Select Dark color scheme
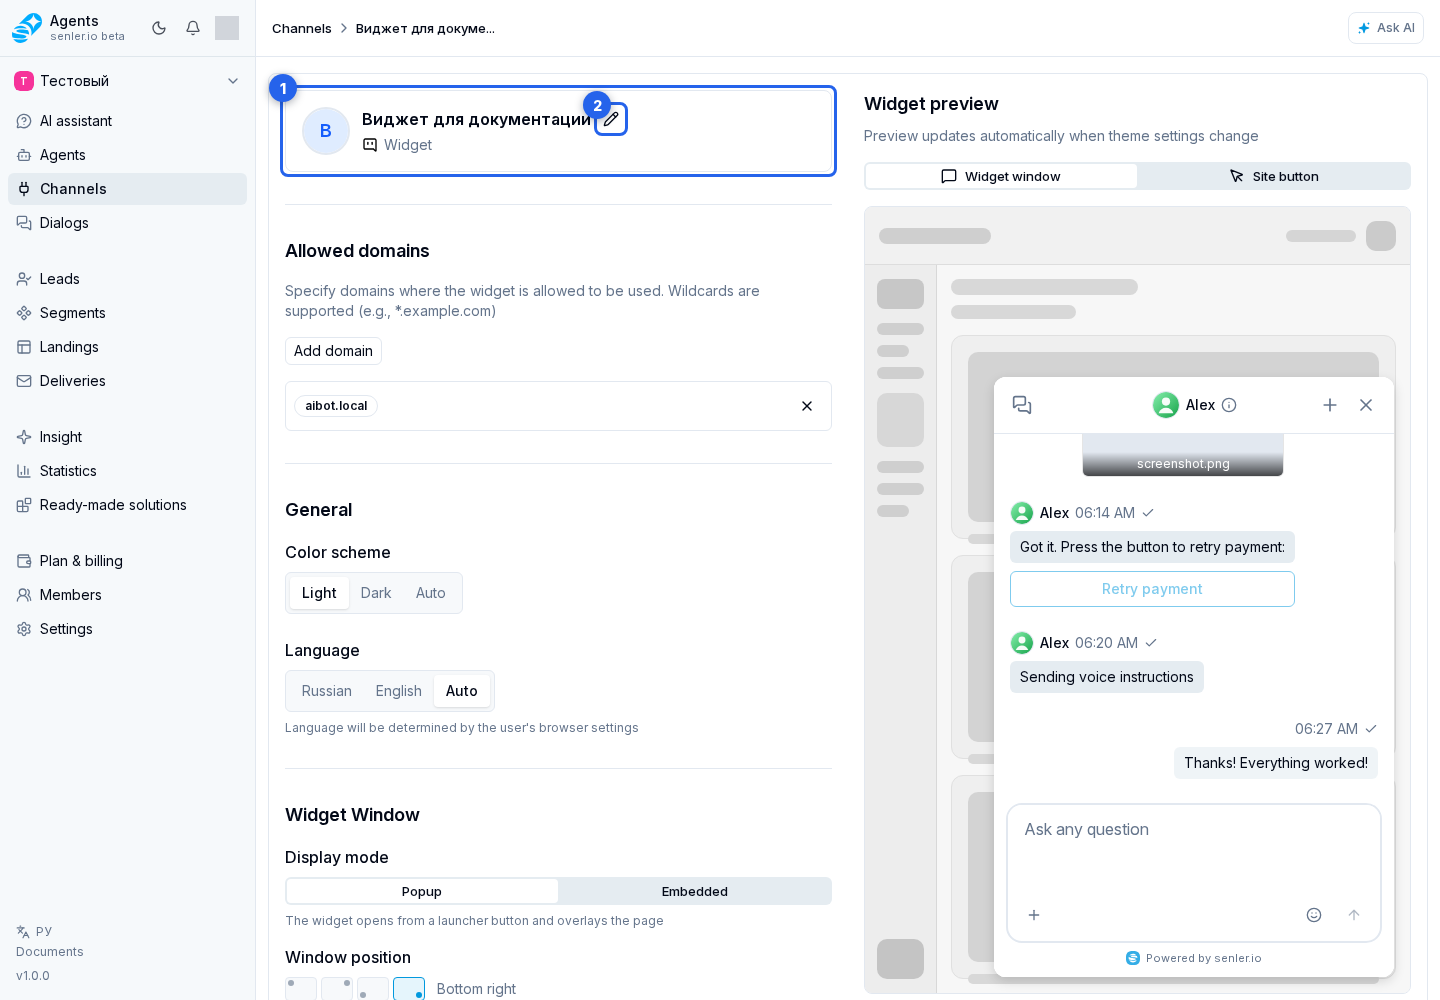This screenshot has height=1000, width=1440. tap(376, 593)
